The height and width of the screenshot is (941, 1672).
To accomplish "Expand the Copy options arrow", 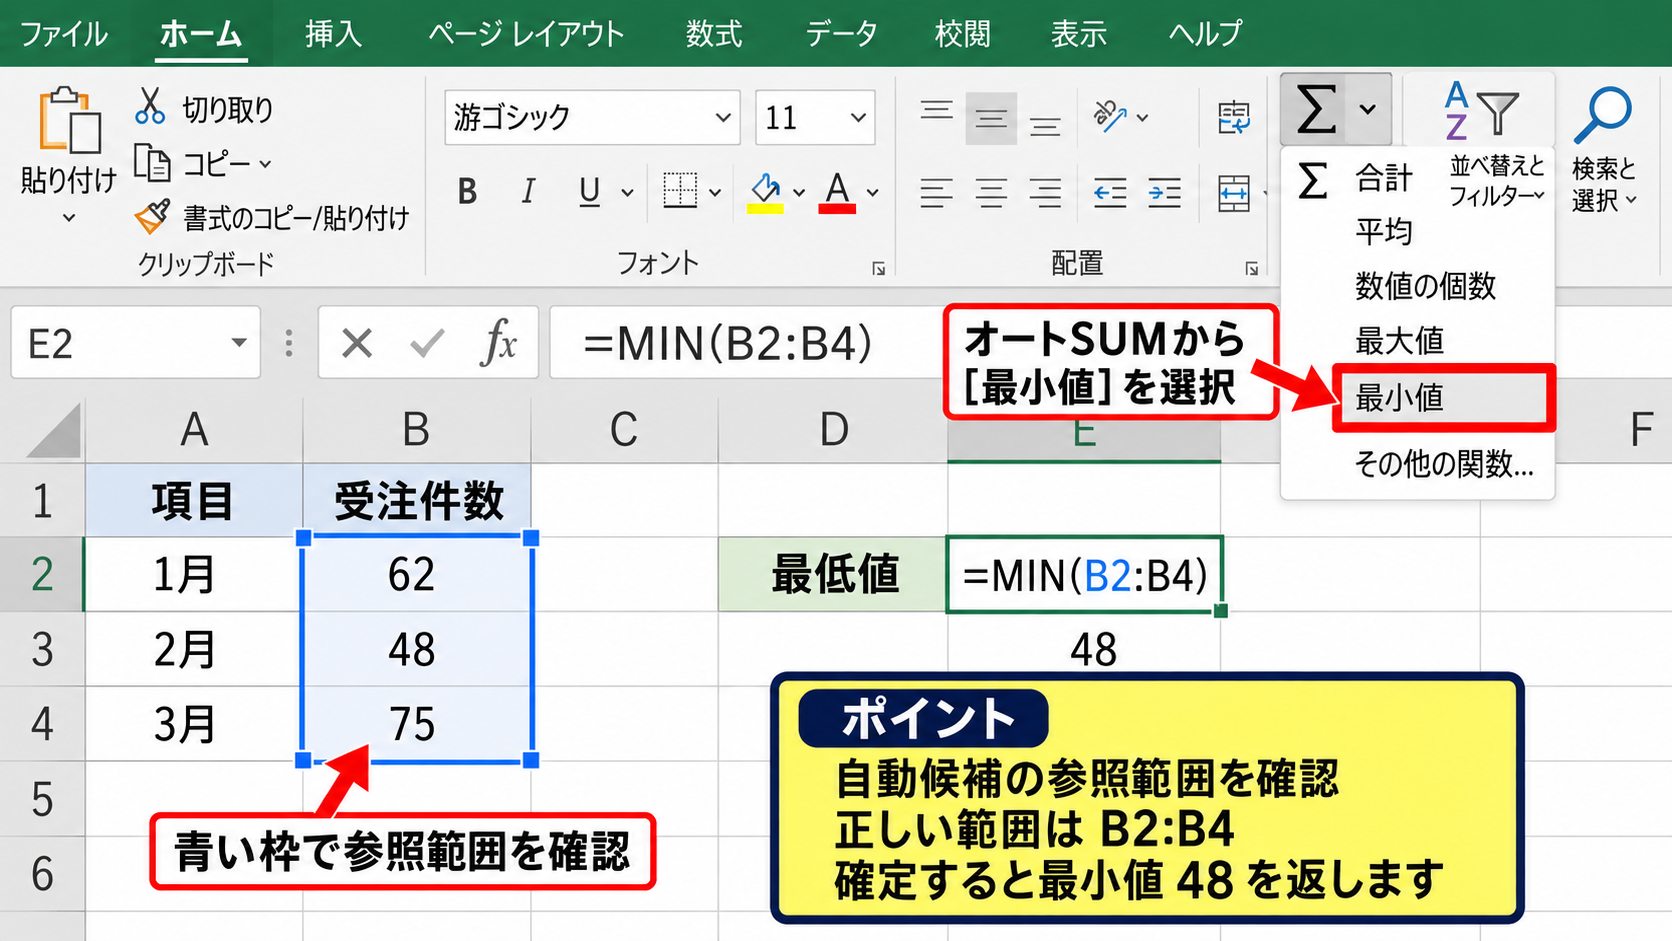I will point(265,163).
